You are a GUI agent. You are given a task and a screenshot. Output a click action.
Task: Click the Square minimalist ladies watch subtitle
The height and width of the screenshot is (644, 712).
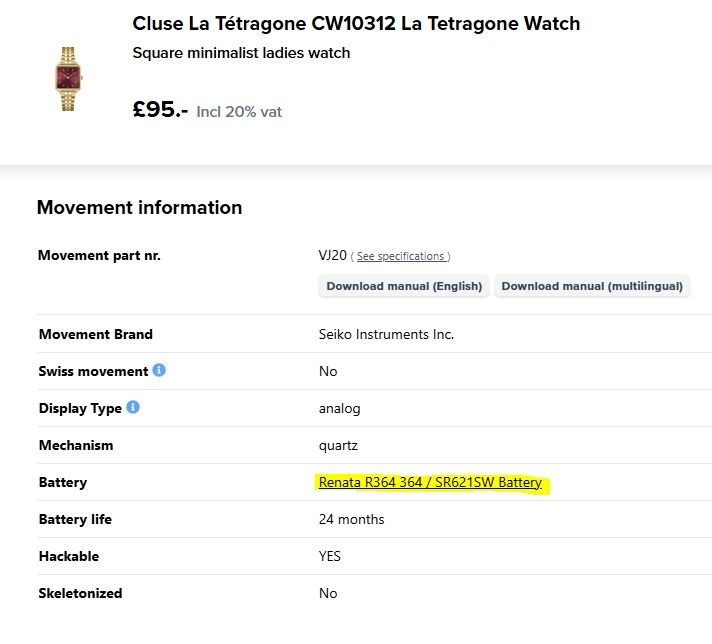[241, 53]
